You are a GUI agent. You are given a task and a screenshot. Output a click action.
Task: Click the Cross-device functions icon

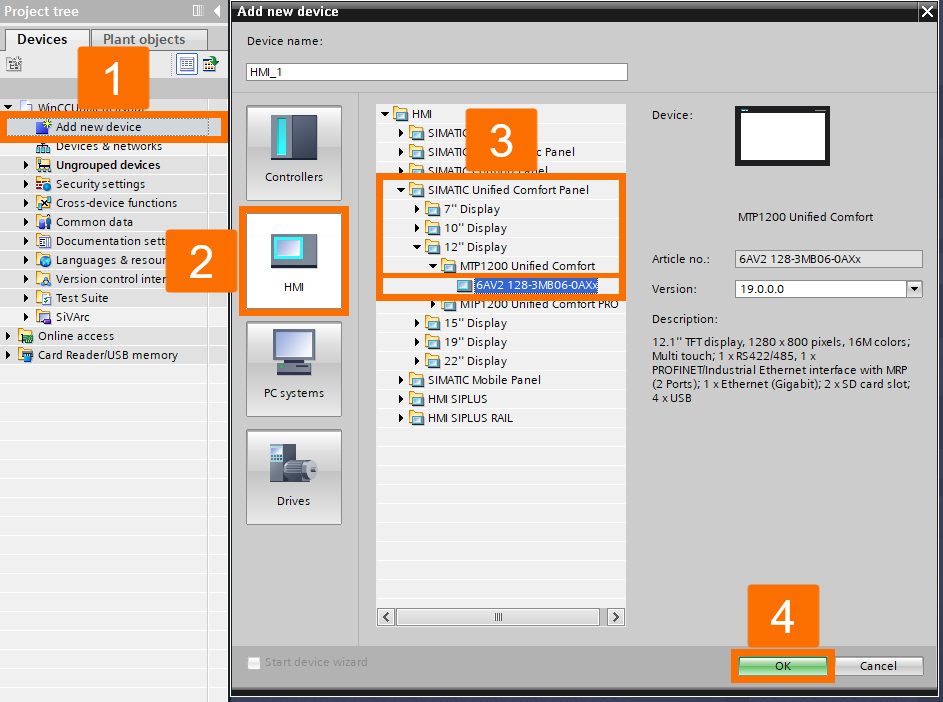(x=43, y=203)
